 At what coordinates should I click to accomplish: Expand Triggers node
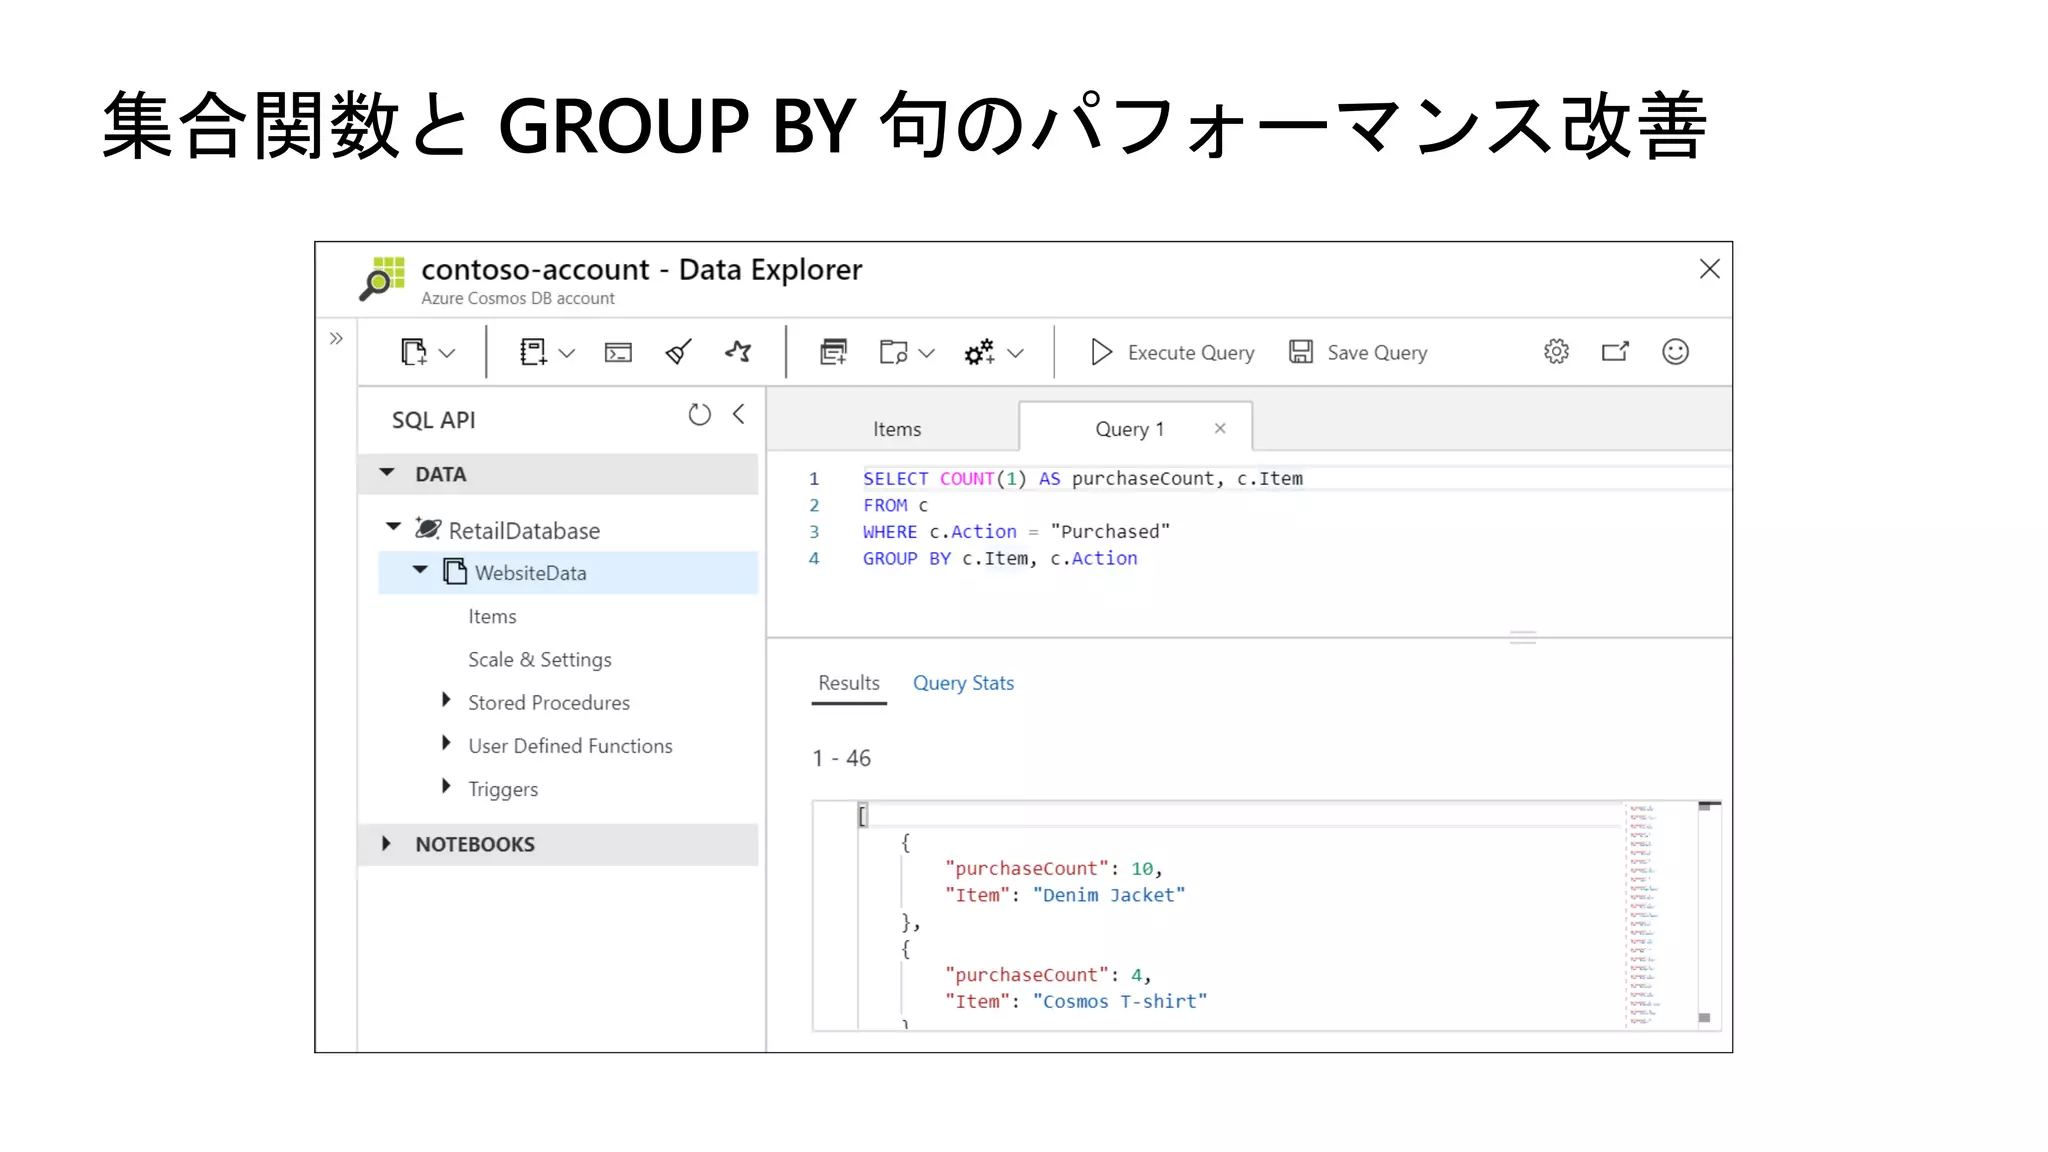[446, 786]
